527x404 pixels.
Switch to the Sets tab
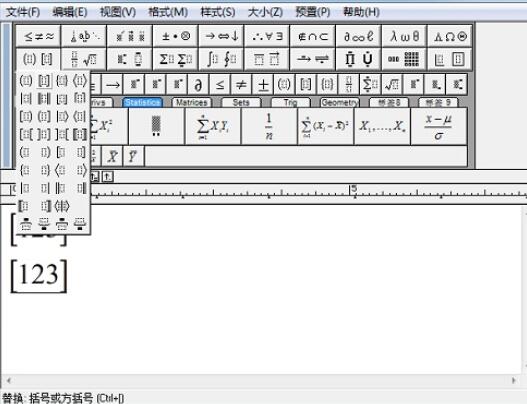[x=241, y=102]
